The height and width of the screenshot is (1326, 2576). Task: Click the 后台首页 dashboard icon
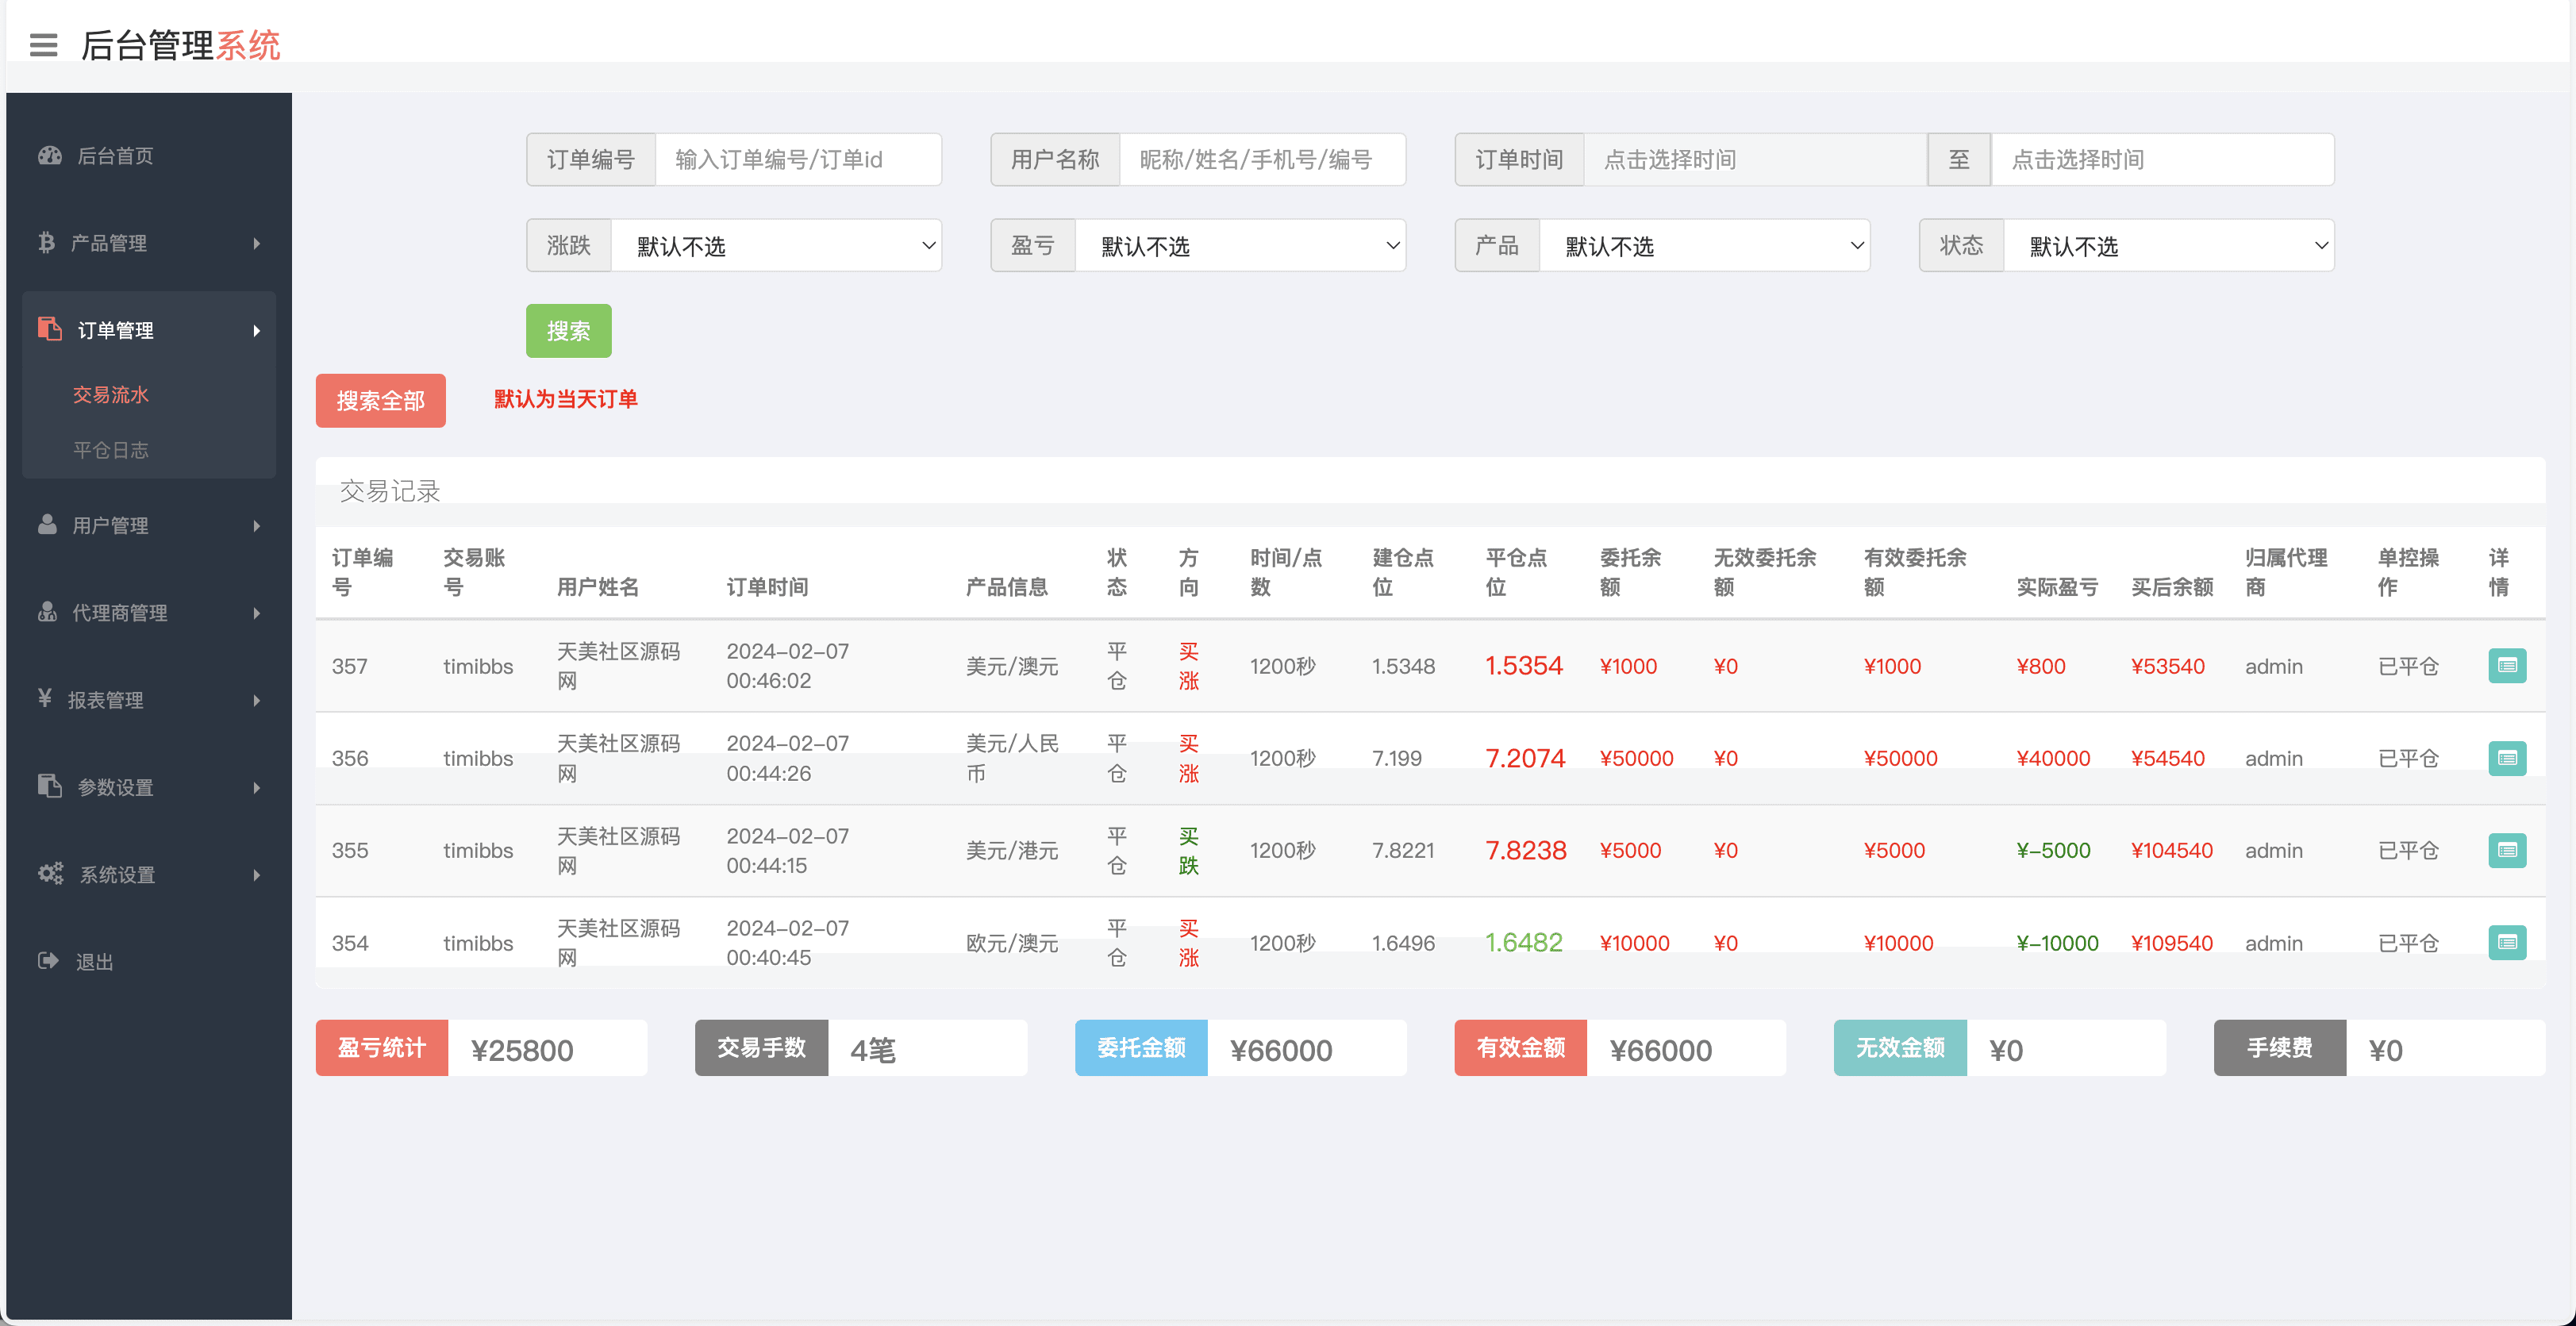tap(50, 155)
